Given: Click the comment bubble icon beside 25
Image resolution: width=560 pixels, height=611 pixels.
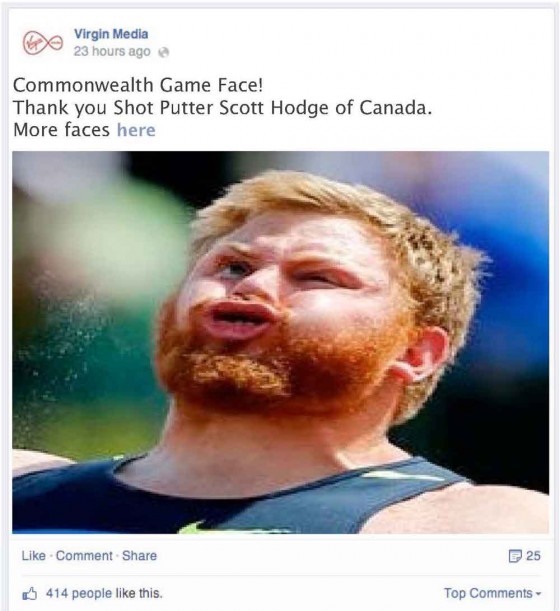Looking at the screenshot, I should (515, 556).
